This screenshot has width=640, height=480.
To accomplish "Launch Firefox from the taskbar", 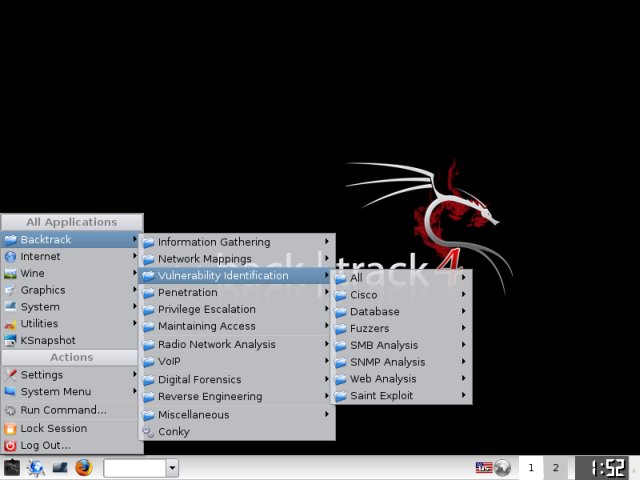I will pyautogui.click(x=84, y=468).
